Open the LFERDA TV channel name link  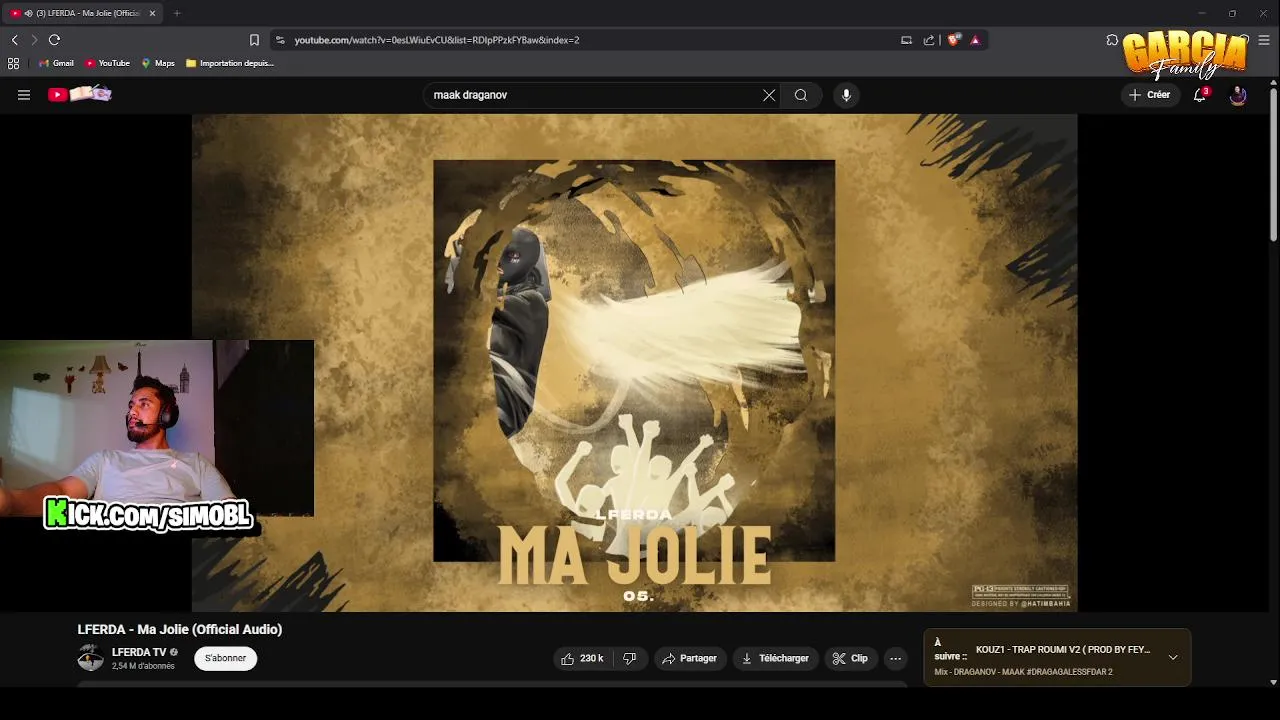(139, 652)
